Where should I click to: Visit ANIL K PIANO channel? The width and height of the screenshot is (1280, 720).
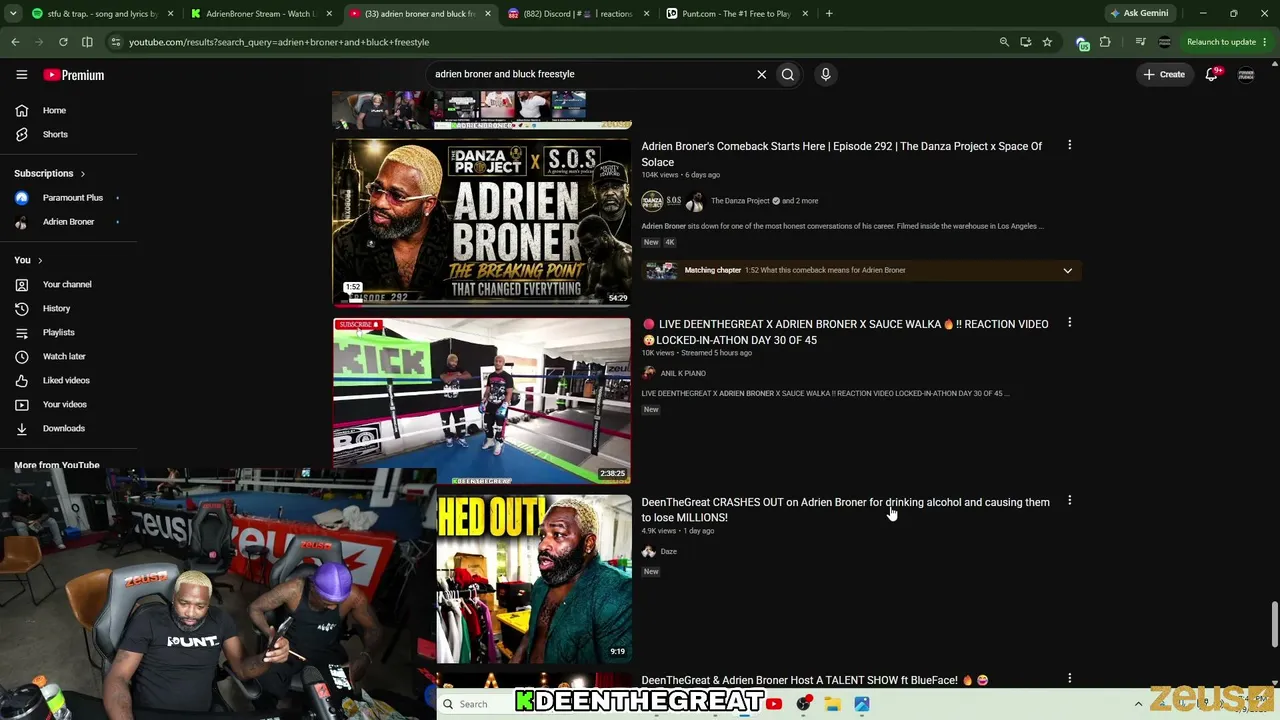[x=683, y=373]
